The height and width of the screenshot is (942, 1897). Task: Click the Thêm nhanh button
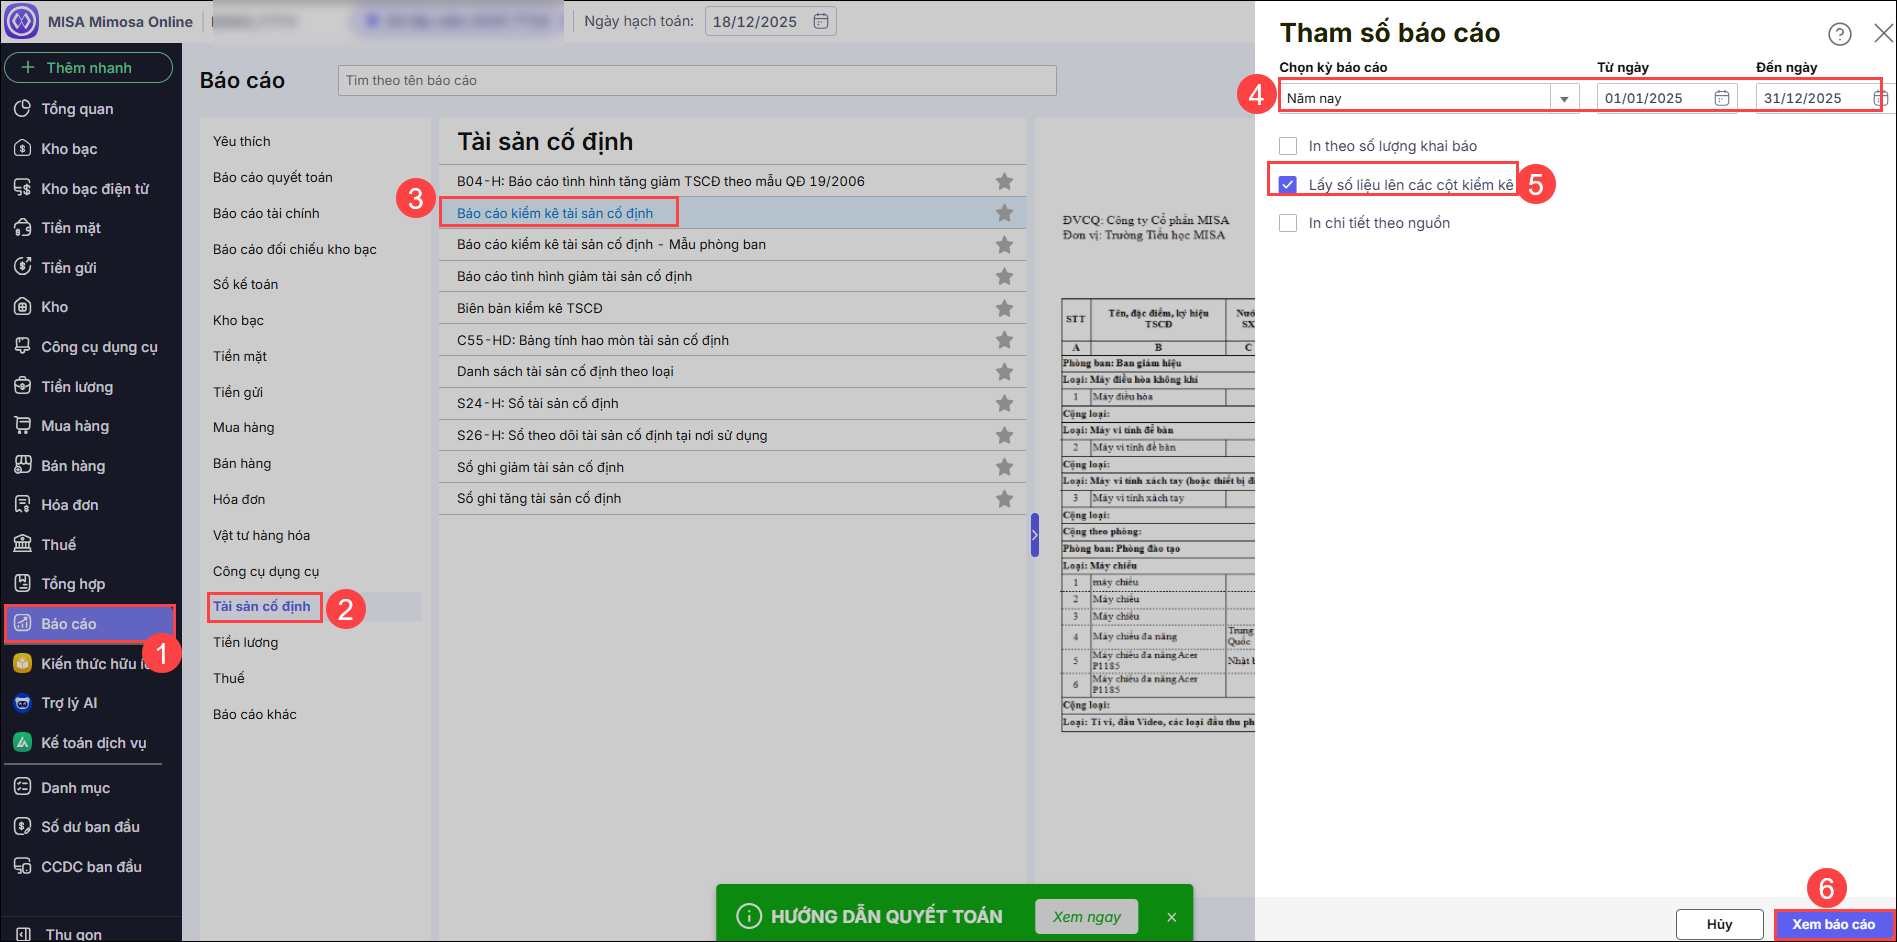89,67
